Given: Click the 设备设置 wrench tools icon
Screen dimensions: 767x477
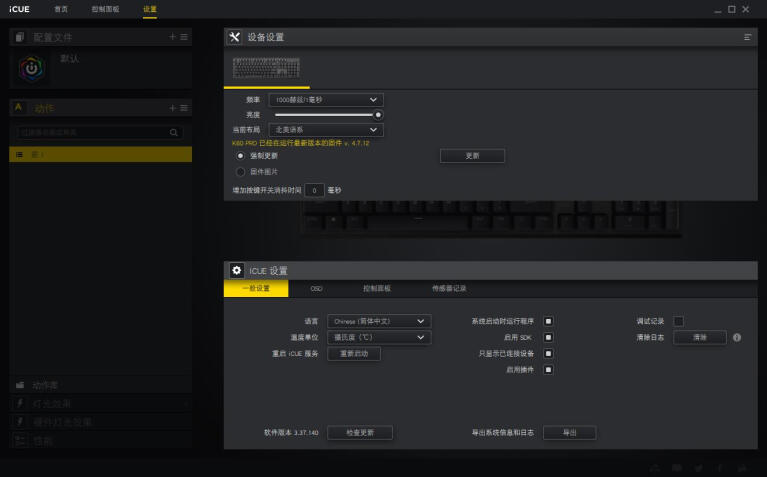Looking at the screenshot, I should click(x=235, y=37).
